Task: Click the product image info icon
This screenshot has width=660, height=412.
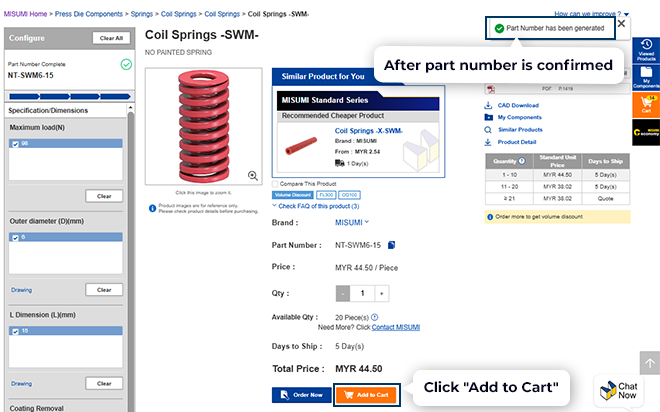Action: pos(152,208)
